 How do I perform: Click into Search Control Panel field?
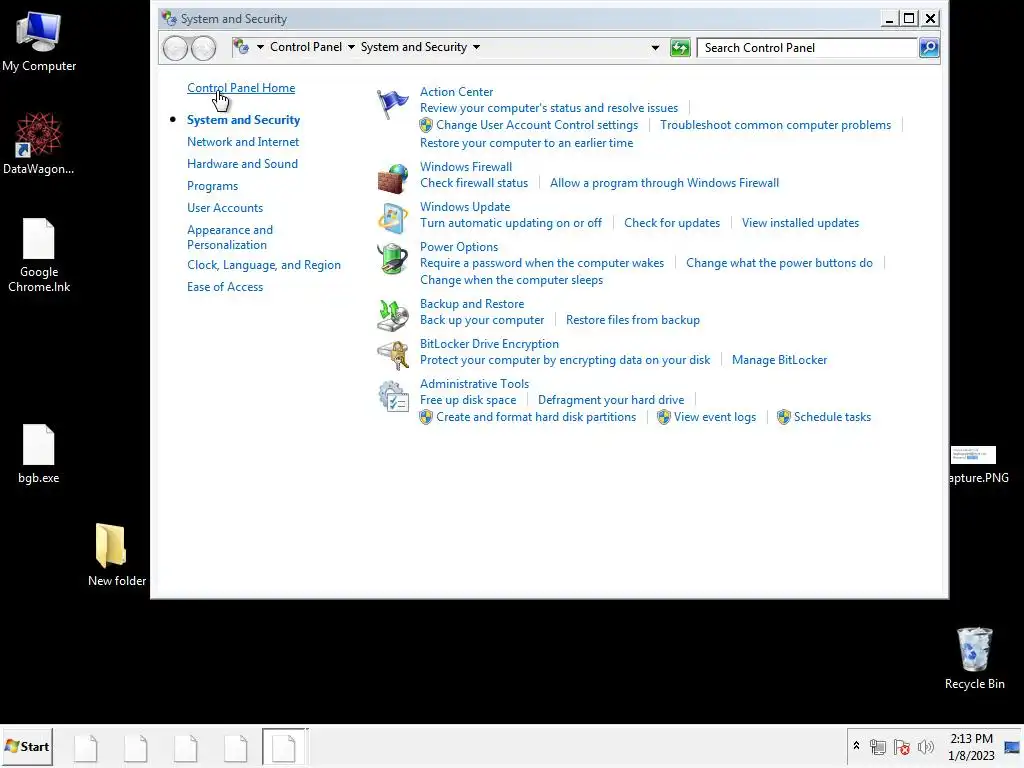coord(807,48)
